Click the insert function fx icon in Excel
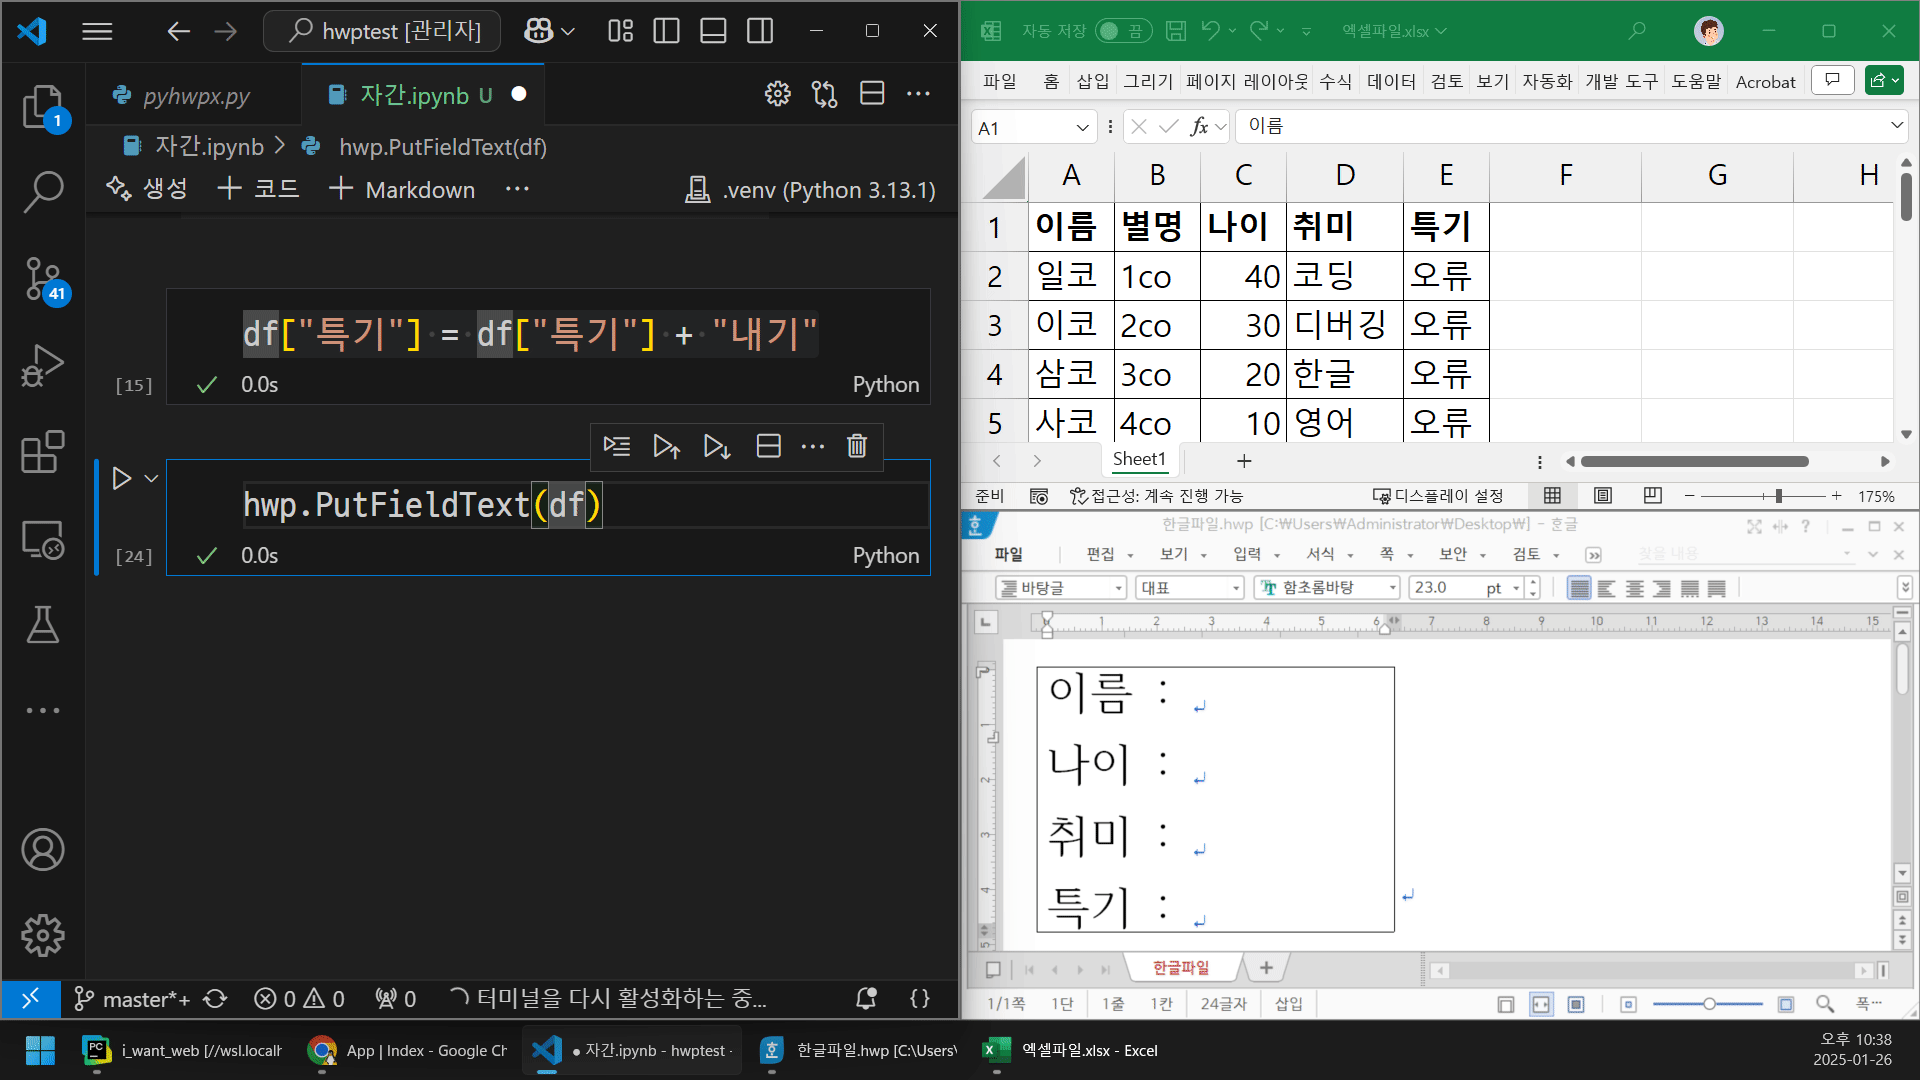This screenshot has width=1920, height=1080. 1199,127
